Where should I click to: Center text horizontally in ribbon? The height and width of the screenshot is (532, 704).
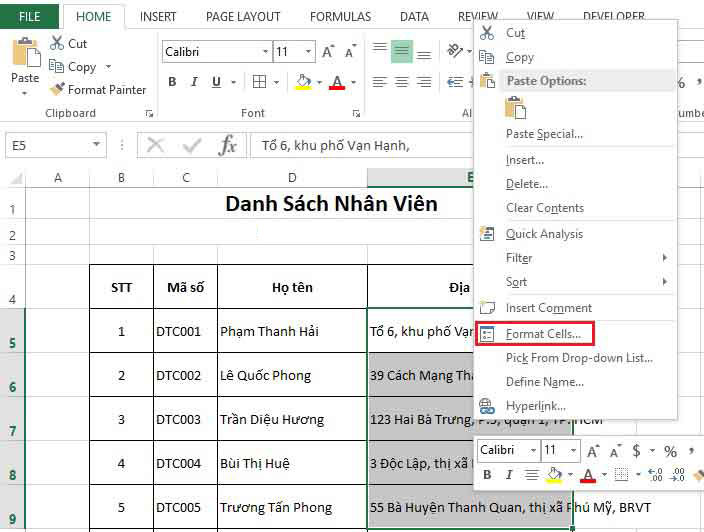click(402, 82)
